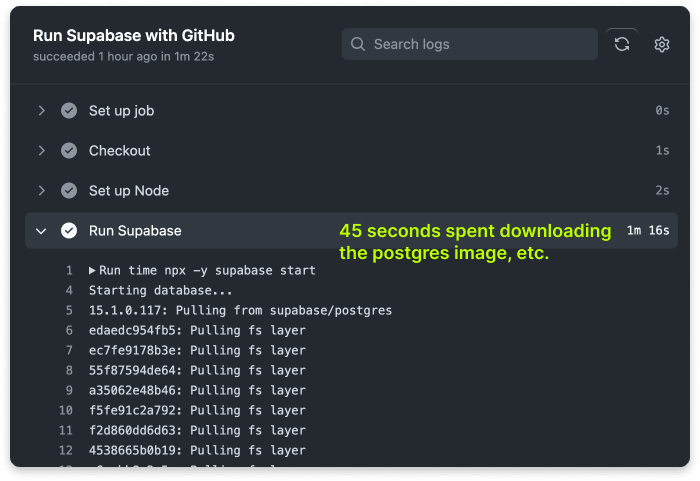Screen dimensions: 700x481
Task: Click the 2s duration on Set up Node
Action: [x=662, y=191]
